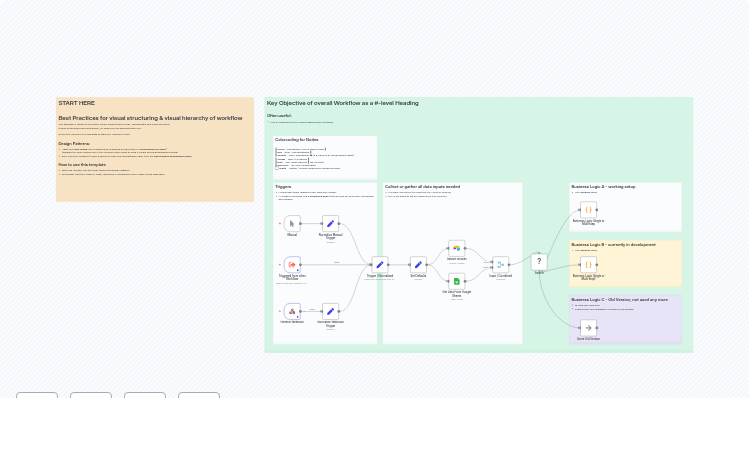This screenshot has width=749, height=450.
Task: Select the Normalize Webhook Trigger node
Action: pyautogui.click(x=330, y=312)
